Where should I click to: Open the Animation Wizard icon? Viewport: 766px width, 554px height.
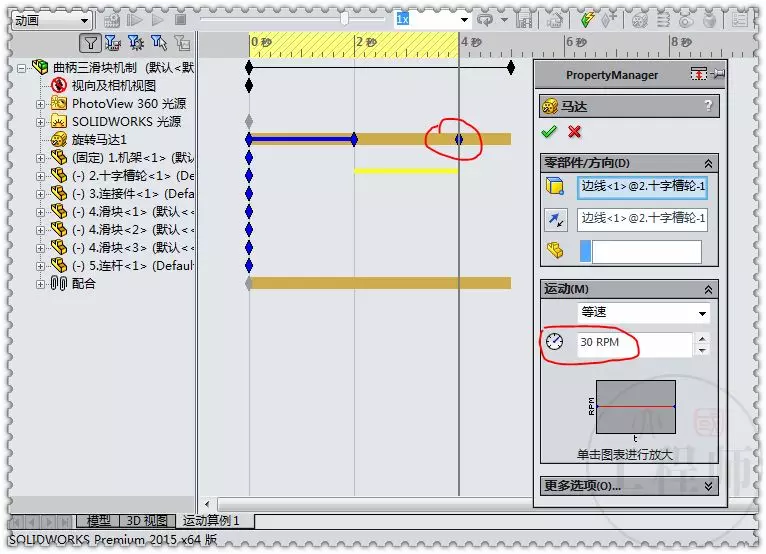(554, 20)
